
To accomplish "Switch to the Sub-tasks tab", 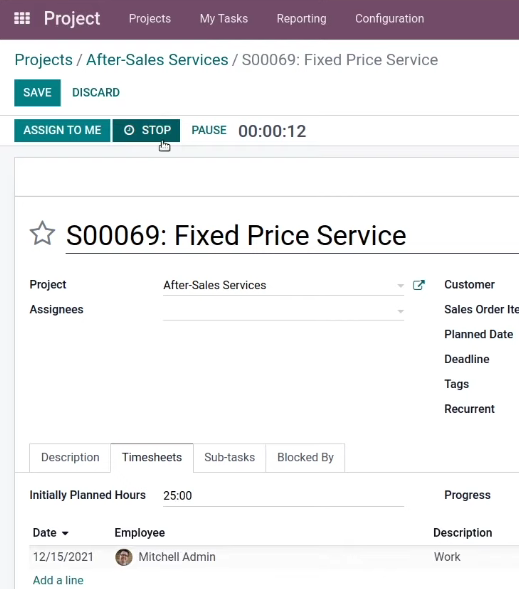I will pyautogui.click(x=229, y=458).
